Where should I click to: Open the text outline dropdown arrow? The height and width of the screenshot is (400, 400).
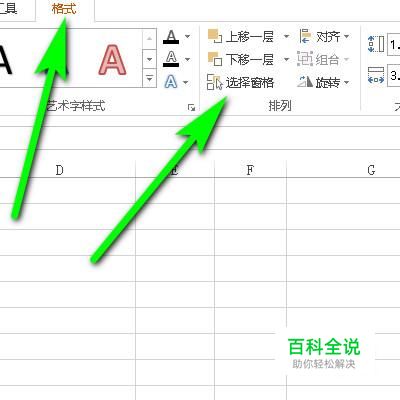[x=187, y=60]
